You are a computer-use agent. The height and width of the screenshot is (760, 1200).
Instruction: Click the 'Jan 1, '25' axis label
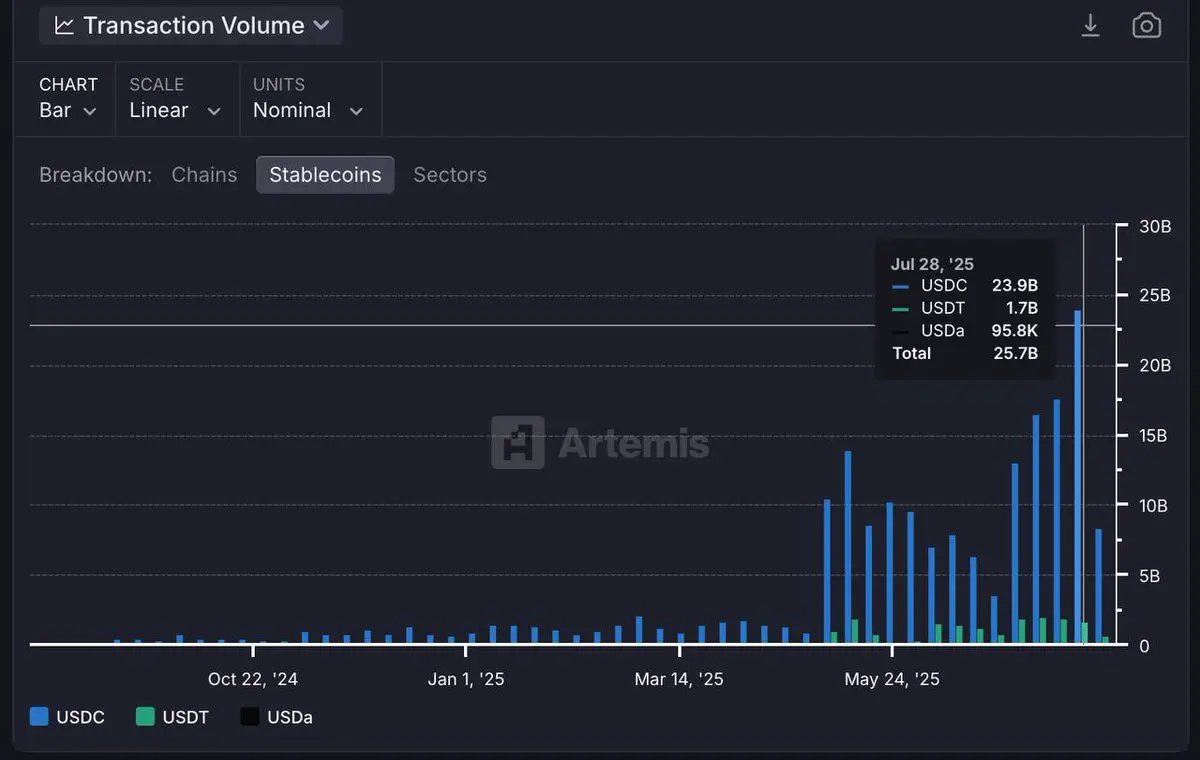466,679
